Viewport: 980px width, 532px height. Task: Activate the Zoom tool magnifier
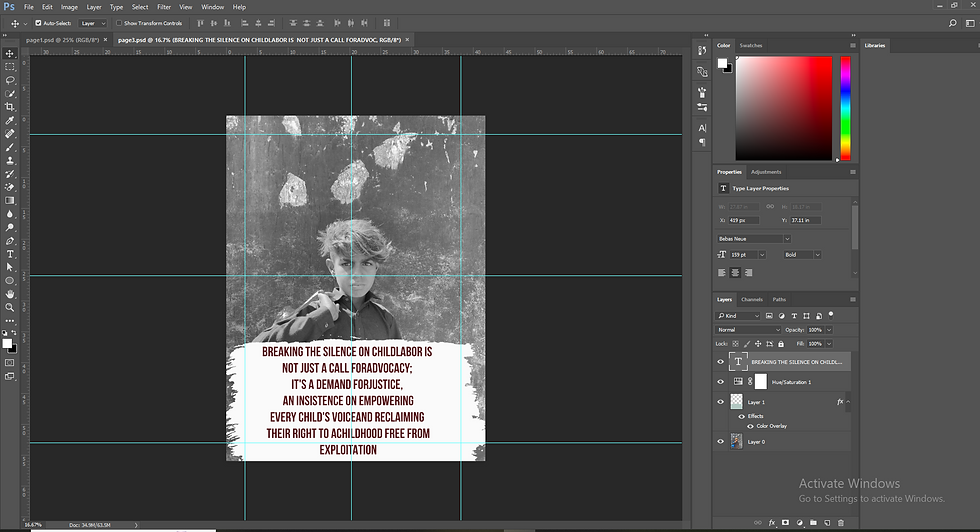click(10, 308)
